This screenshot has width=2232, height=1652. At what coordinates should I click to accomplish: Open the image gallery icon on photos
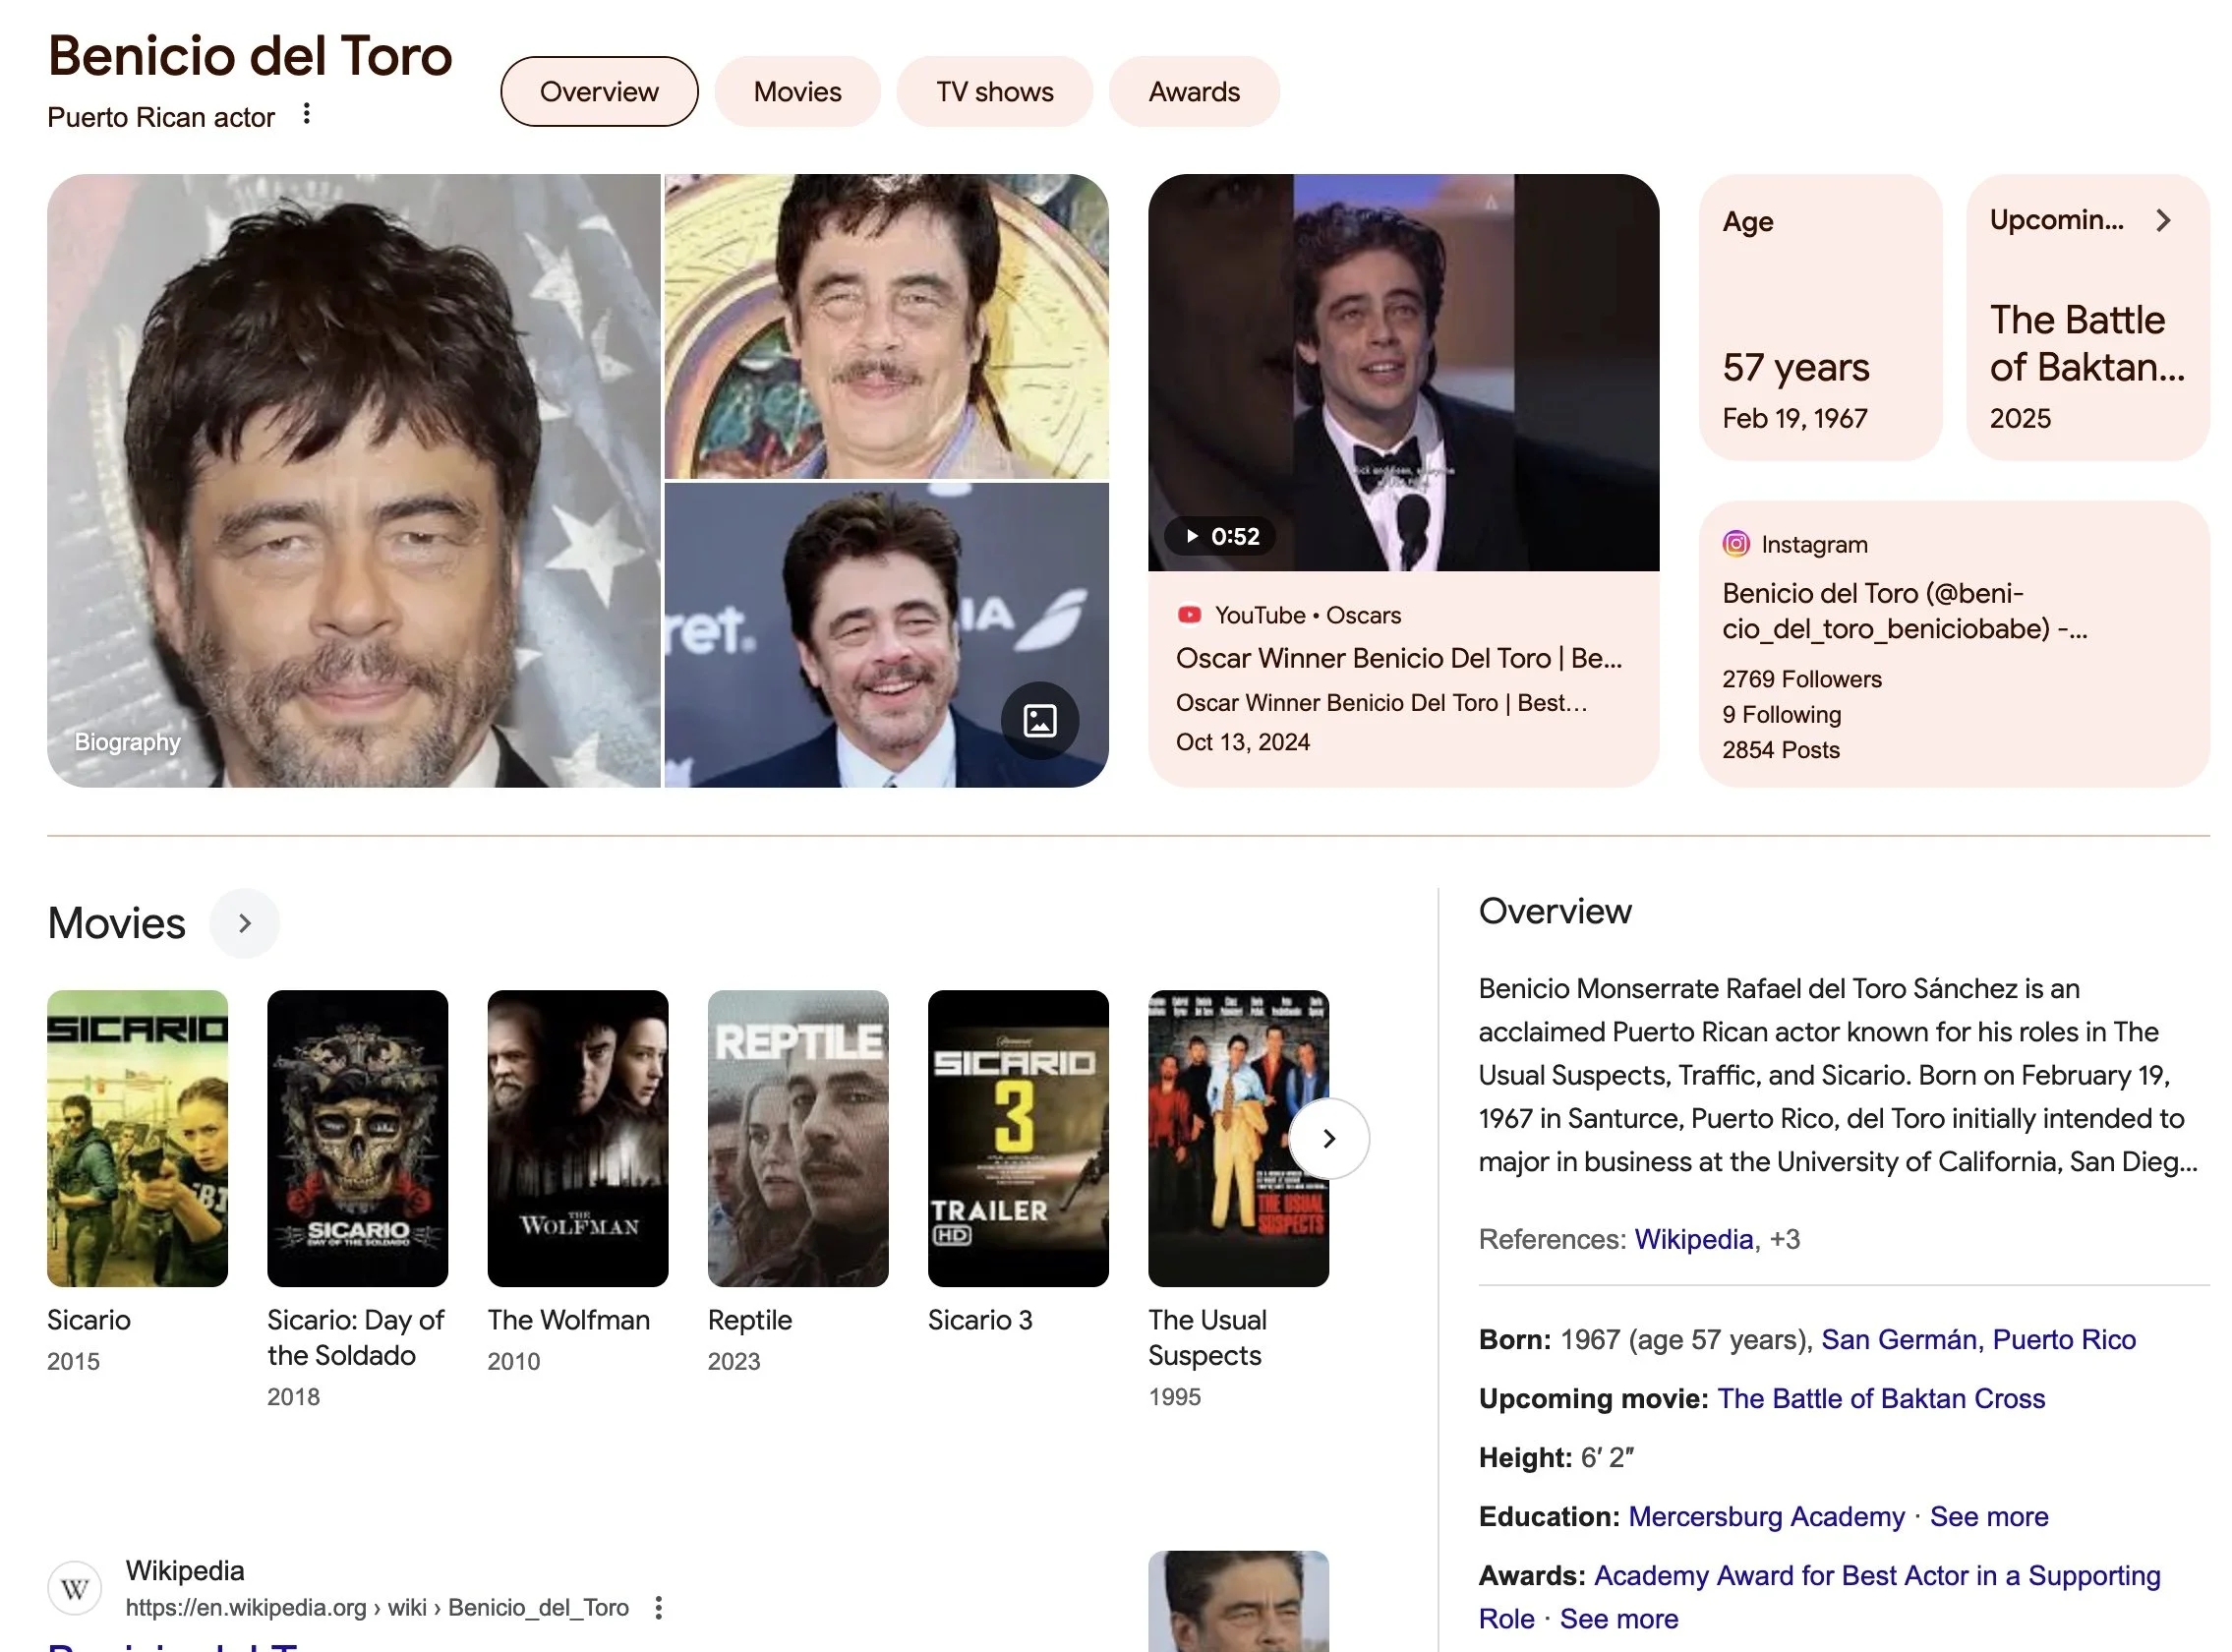[1039, 720]
